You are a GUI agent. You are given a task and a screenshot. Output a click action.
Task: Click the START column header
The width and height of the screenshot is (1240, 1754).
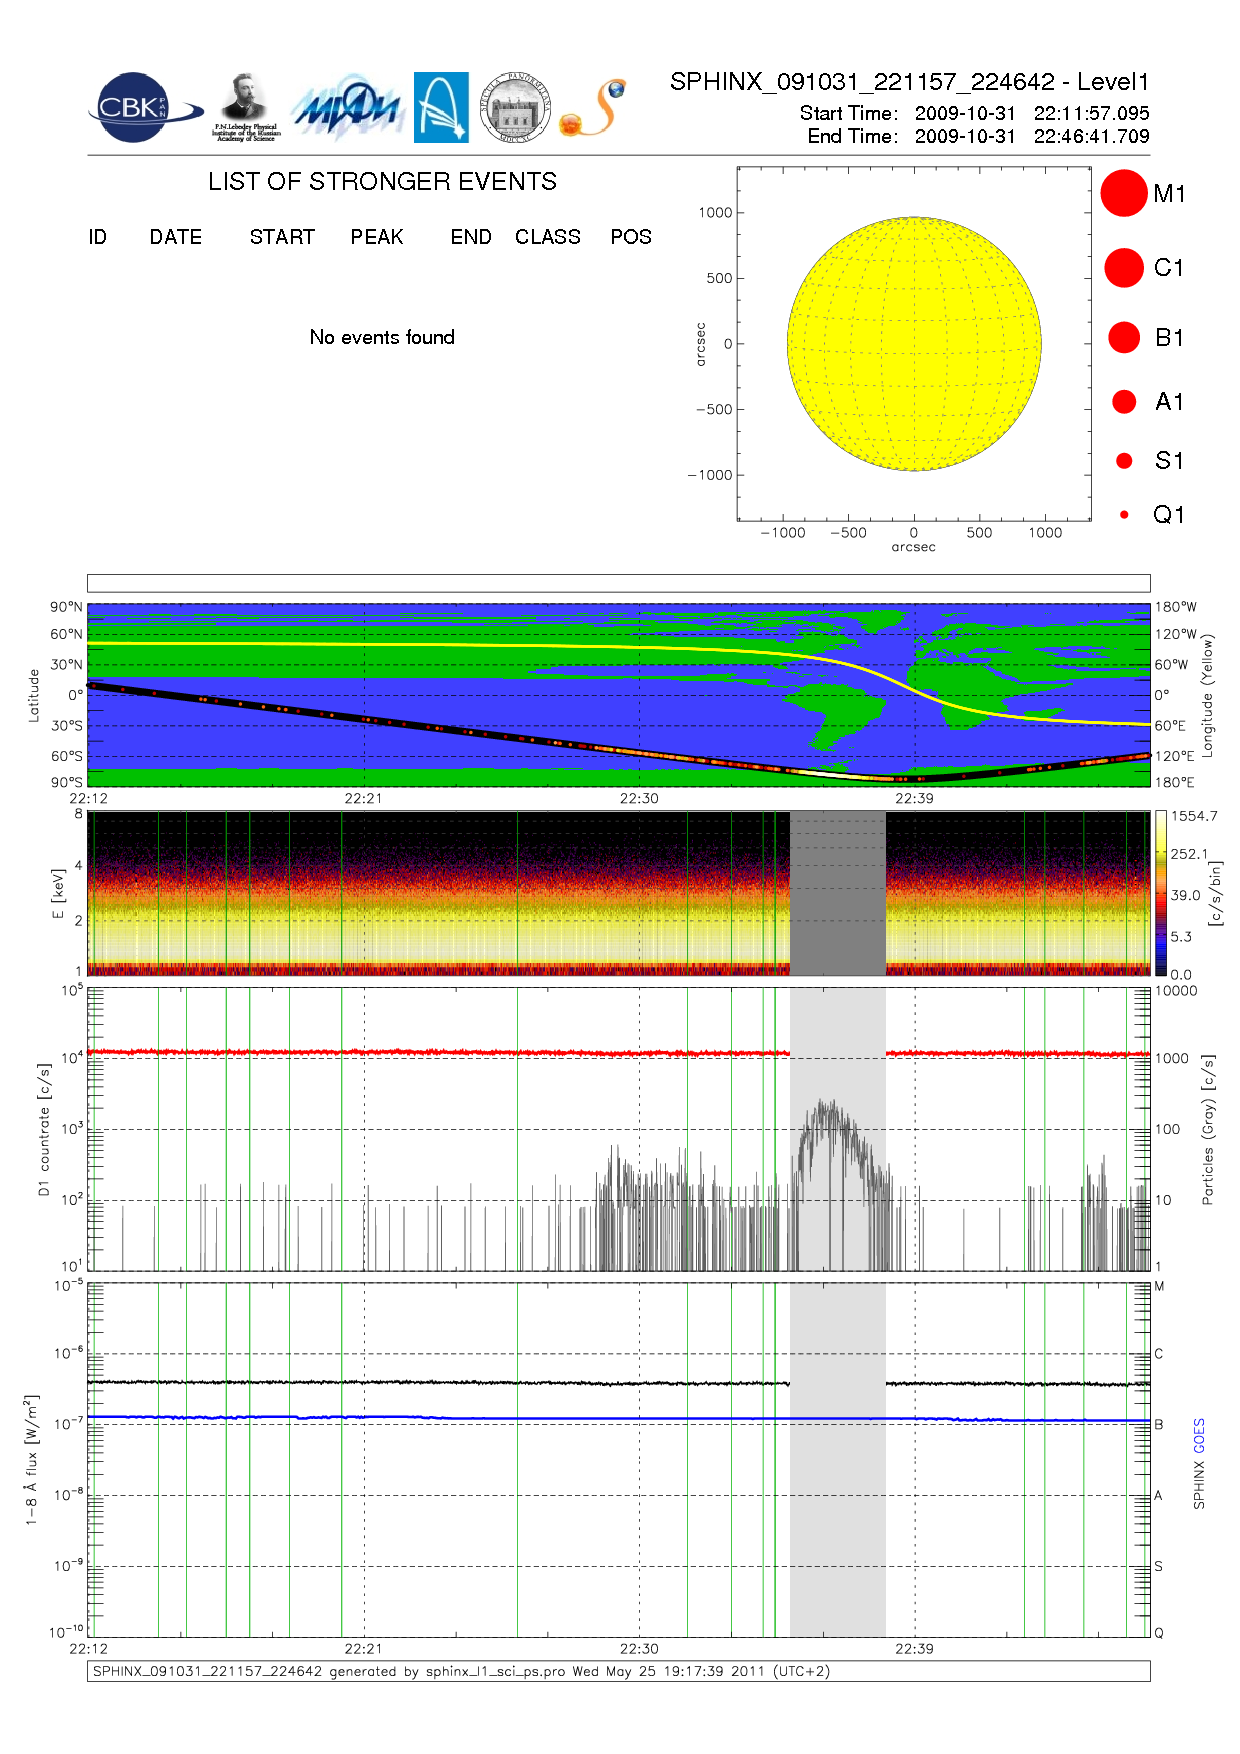click(282, 237)
